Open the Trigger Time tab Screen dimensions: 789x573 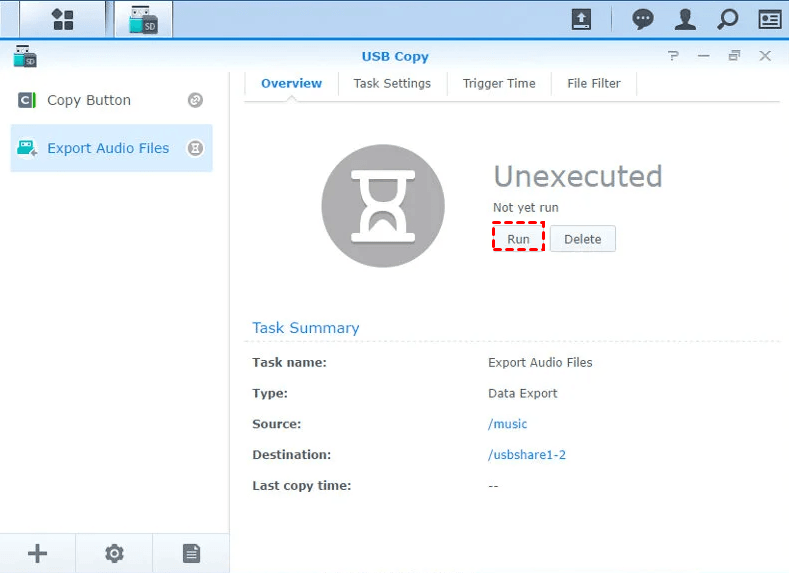coord(499,83)
